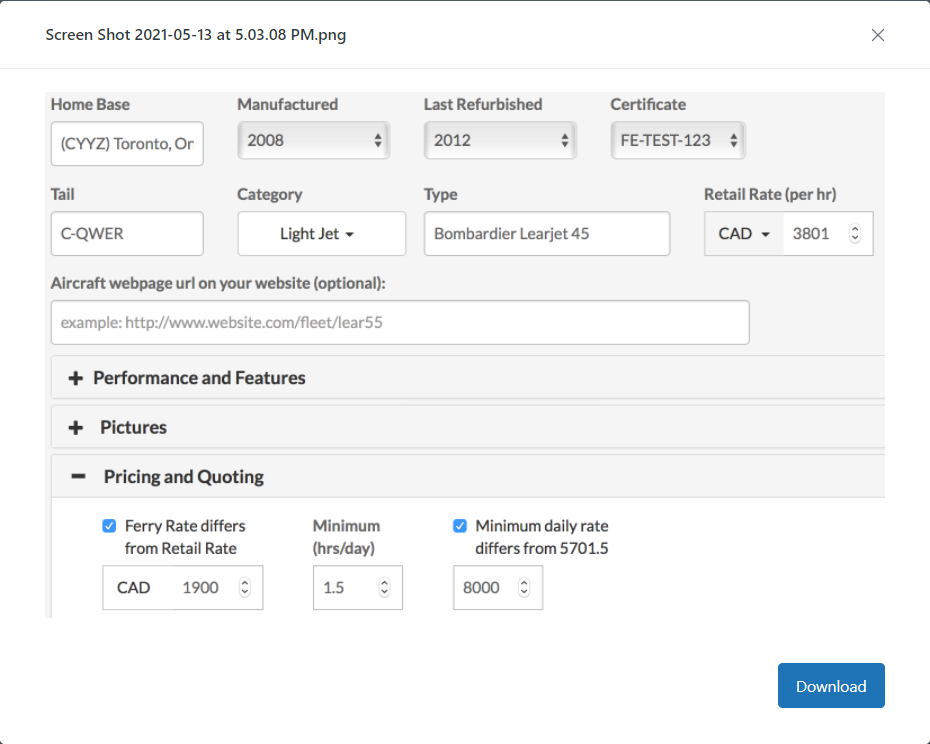
Task: Click the Home Base input field
Action: pyautogui.click(x=127, y=144)
